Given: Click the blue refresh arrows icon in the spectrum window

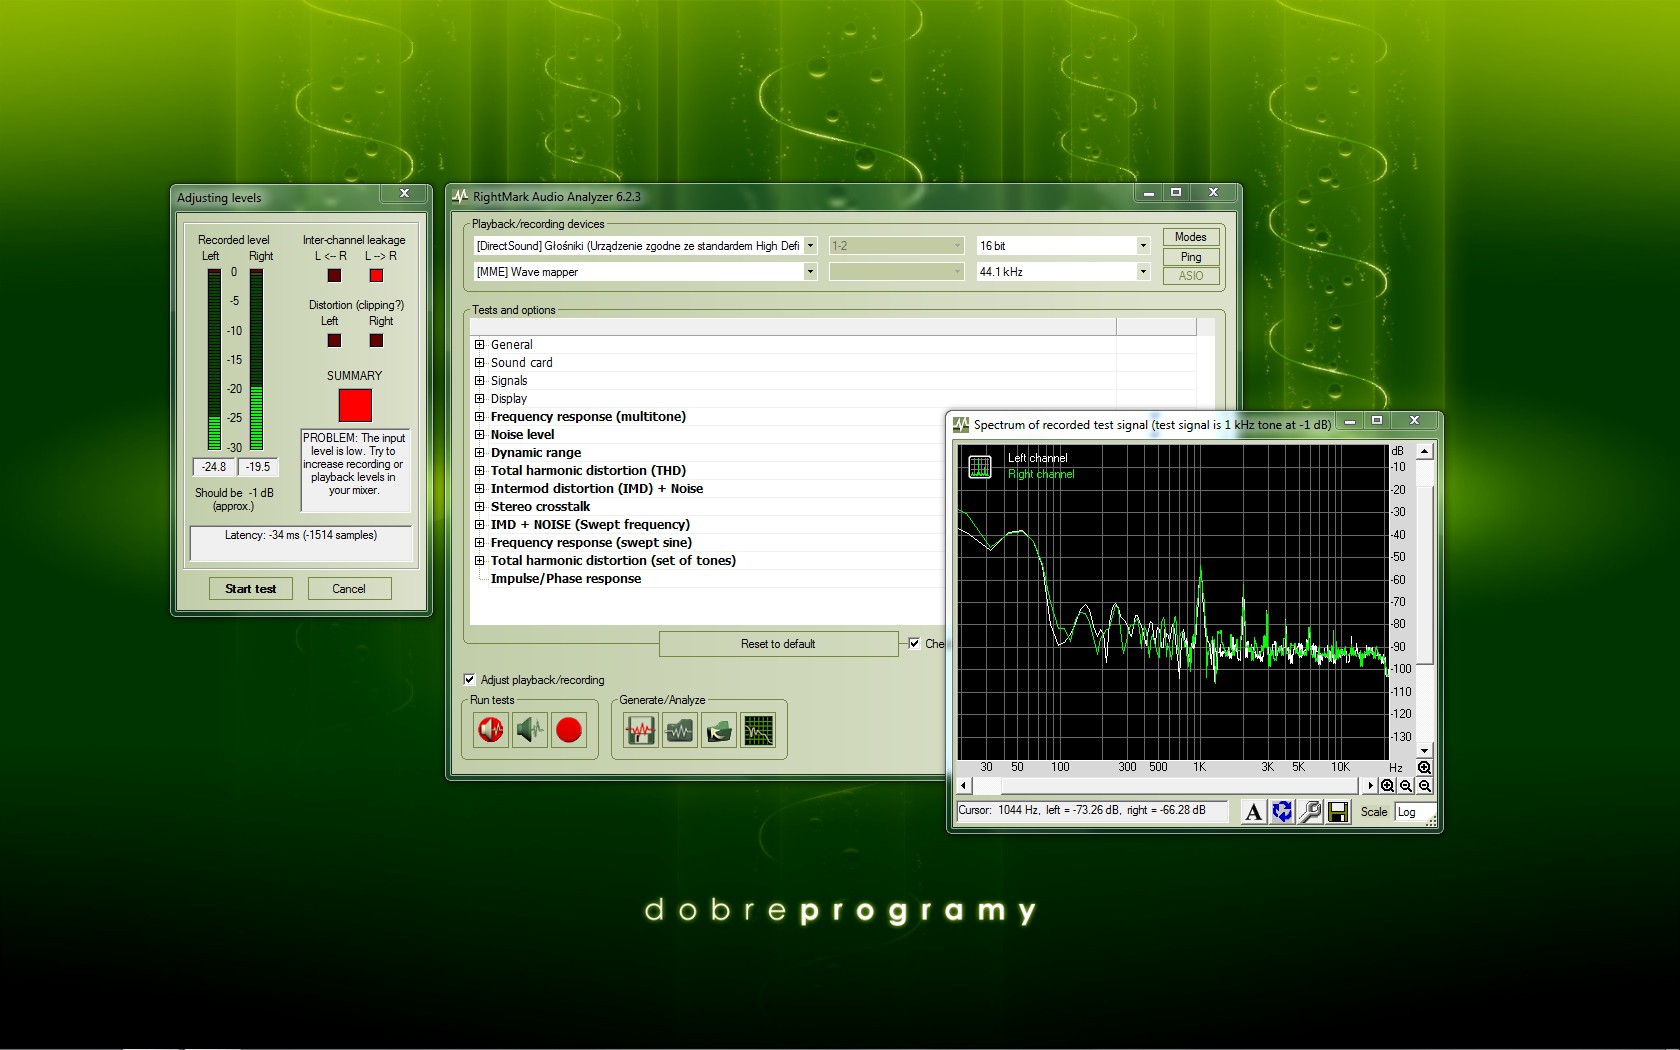Looking at the screenshot, I should (1282, 812).
